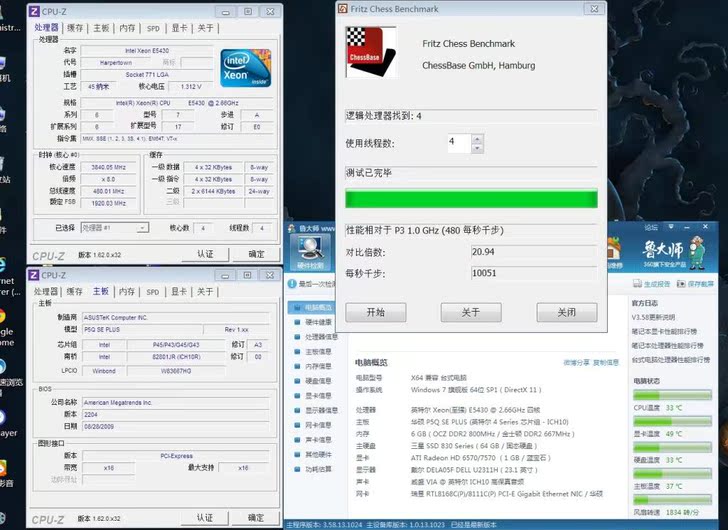Click the Intel Xeon logo in CPU-Z
The image size is (728, 530).
(x=245, y=68)
